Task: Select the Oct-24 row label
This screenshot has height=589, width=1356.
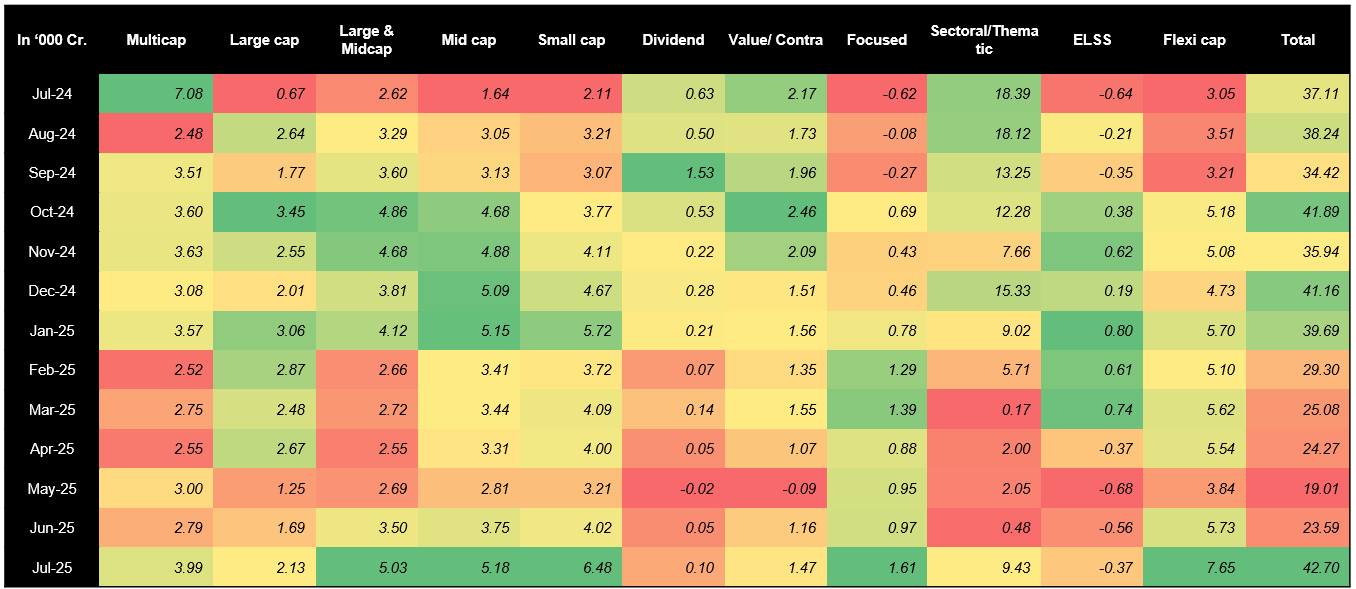Action: [51, 212]
